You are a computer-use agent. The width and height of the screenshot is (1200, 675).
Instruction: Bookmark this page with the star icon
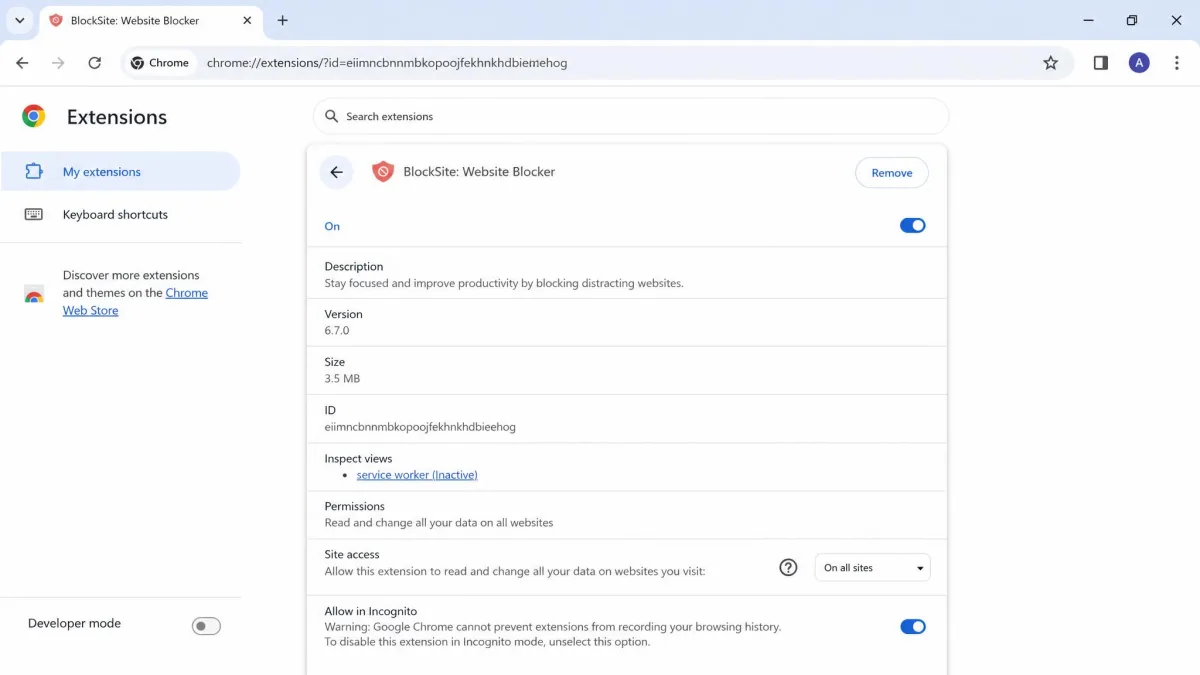coord(1050,63)
